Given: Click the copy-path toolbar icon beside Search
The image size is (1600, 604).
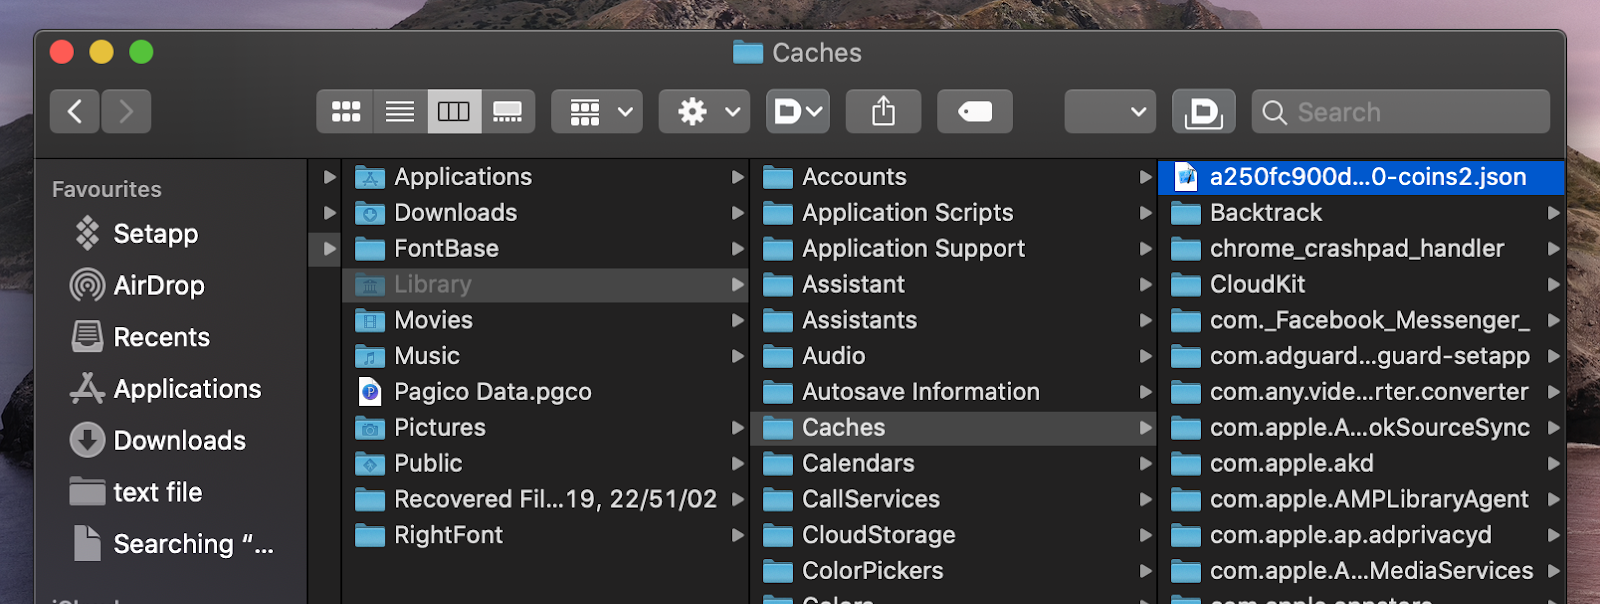Looking at the screenshot, I should point(1203,111).
